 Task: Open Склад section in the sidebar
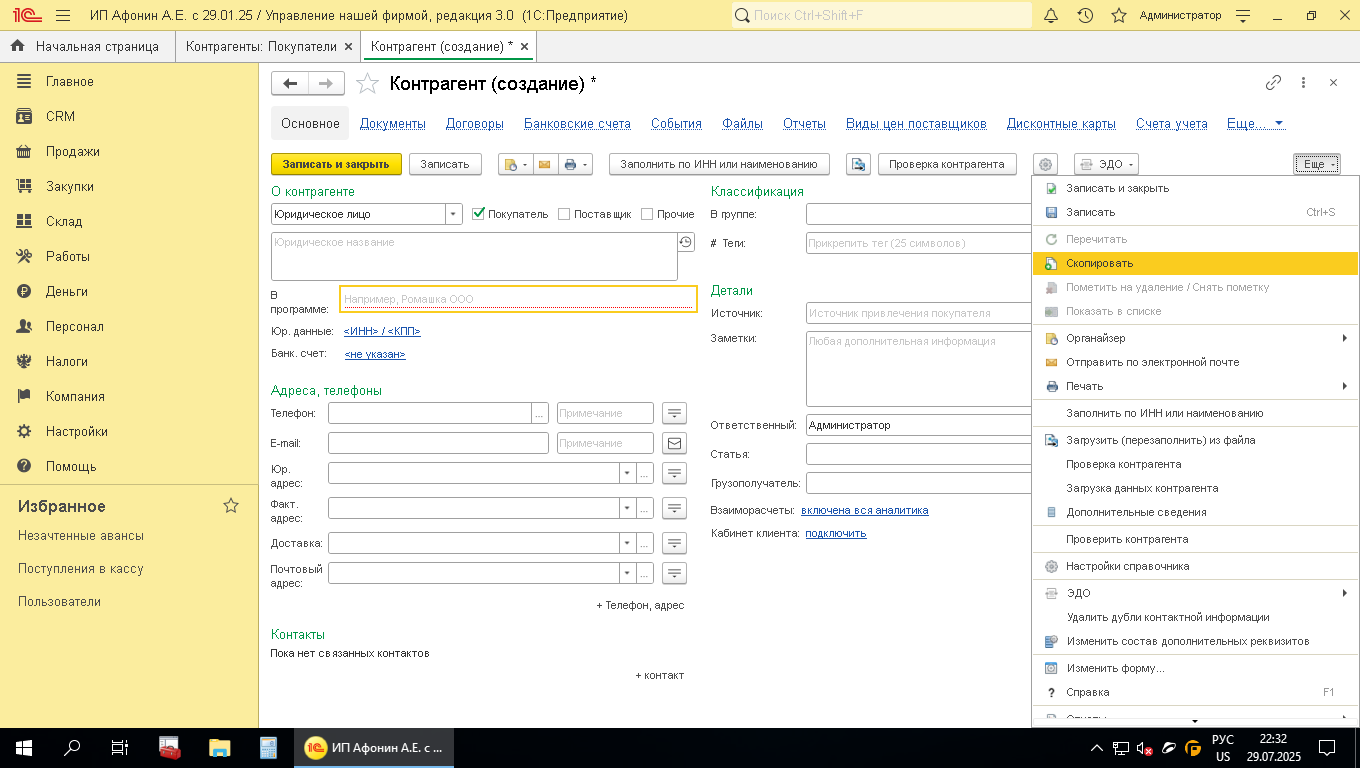coord(64,221)
